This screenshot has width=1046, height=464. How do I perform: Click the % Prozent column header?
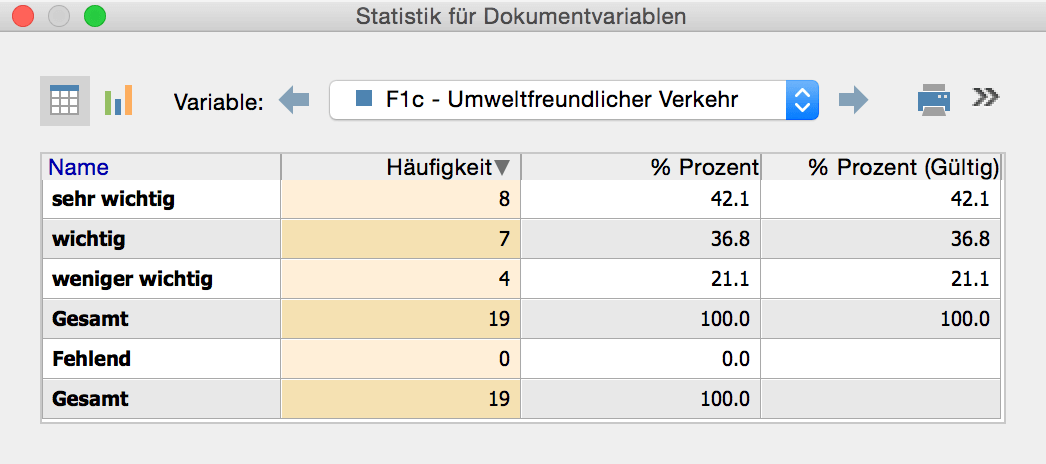point(705,167)
